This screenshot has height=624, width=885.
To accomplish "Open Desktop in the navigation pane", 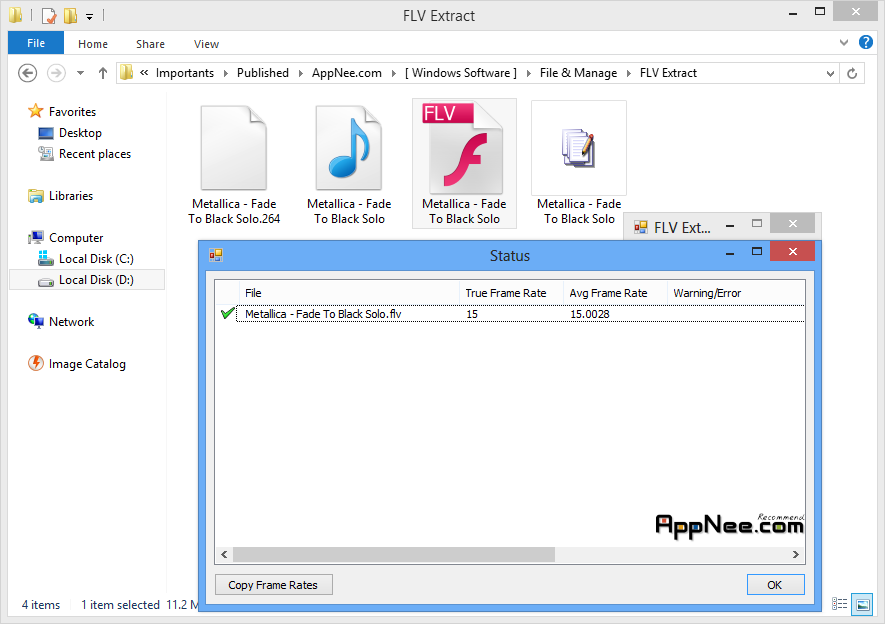I will click(80, 133).
